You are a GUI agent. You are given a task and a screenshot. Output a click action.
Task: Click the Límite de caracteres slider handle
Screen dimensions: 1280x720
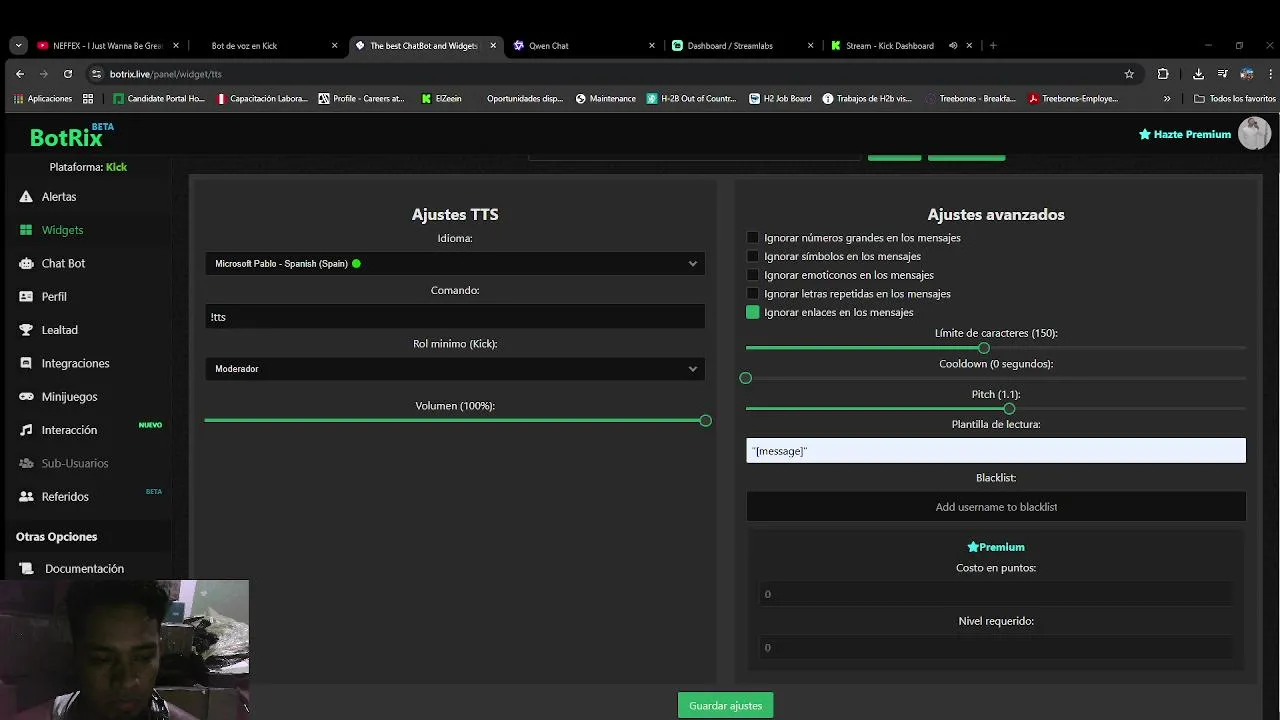point(984,348)
